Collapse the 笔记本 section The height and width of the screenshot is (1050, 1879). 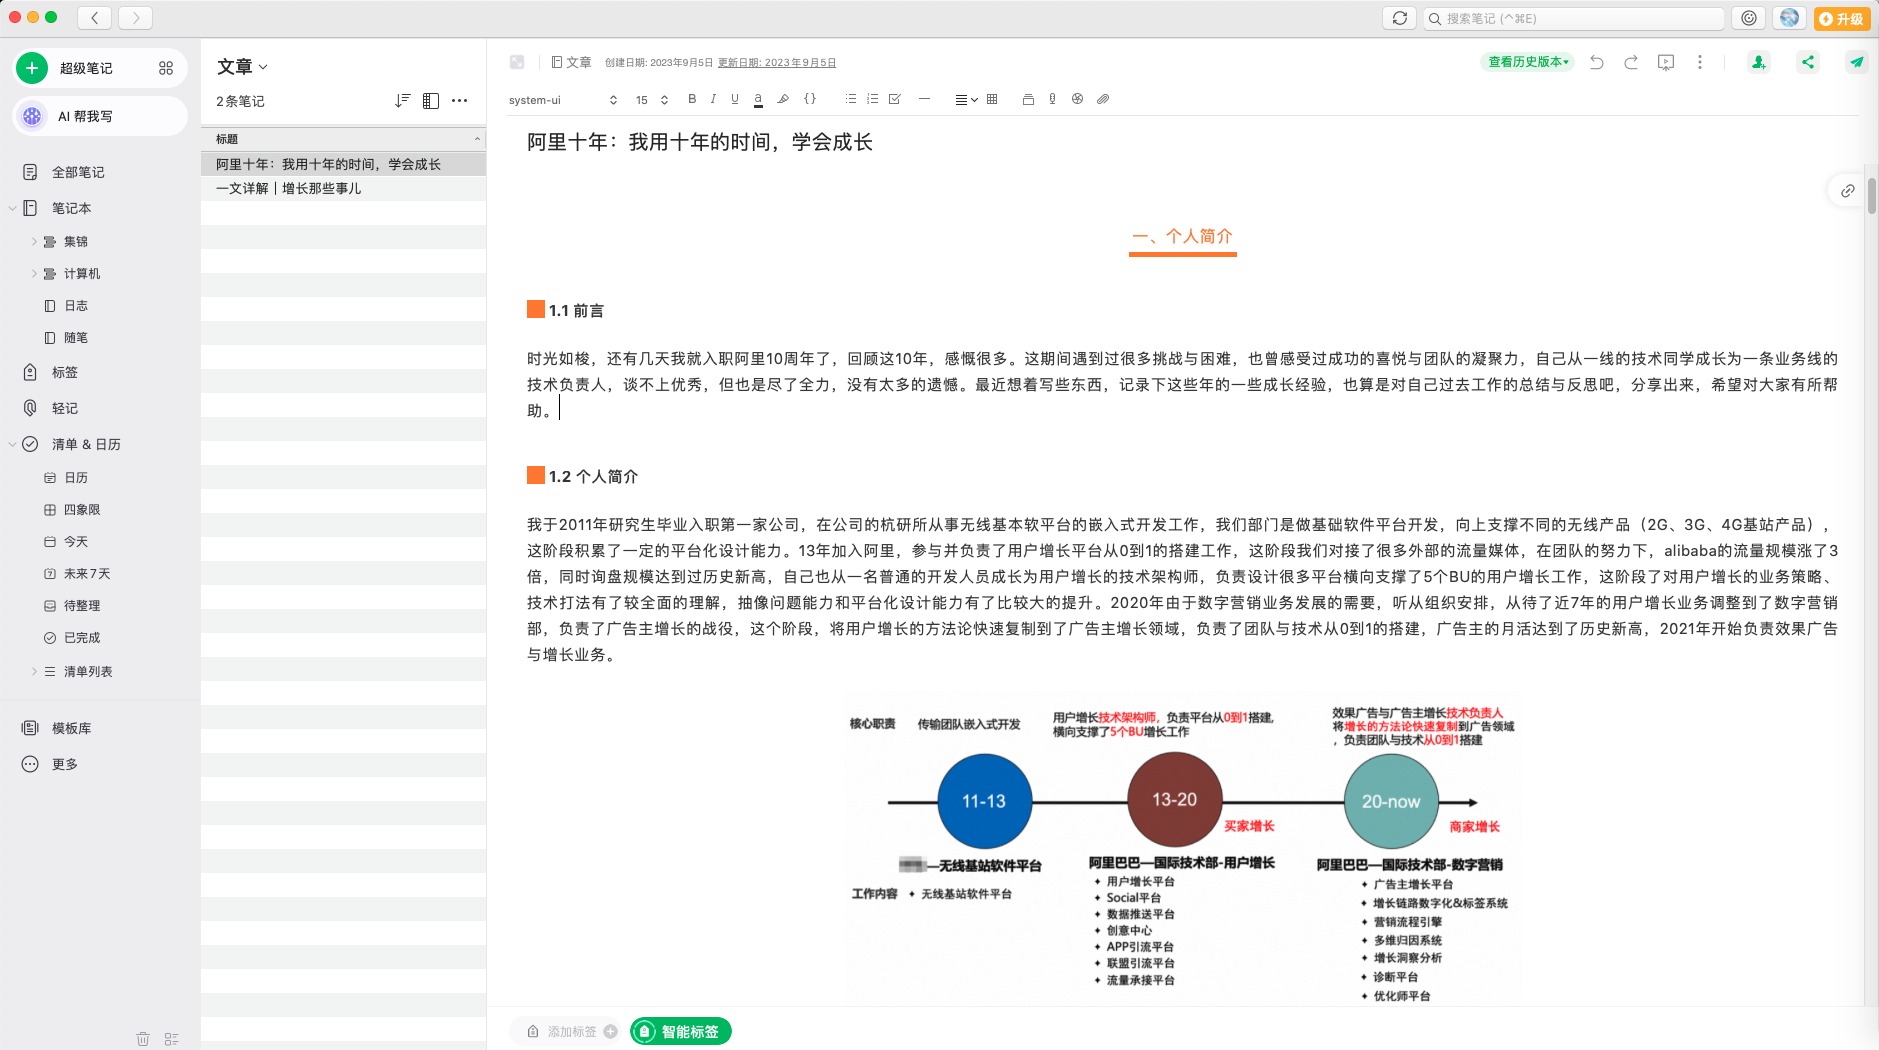tap(12, 208)
